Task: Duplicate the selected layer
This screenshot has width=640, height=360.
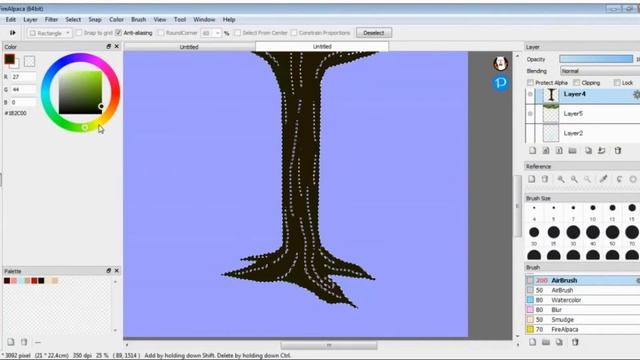Action: (x=588, y=151)
